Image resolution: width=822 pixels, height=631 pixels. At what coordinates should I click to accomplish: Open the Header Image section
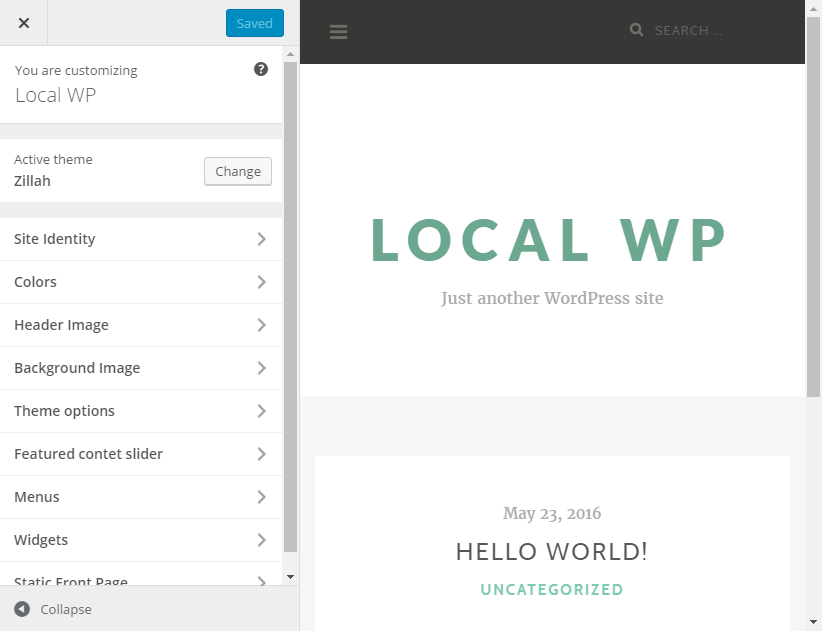(141, 325)
